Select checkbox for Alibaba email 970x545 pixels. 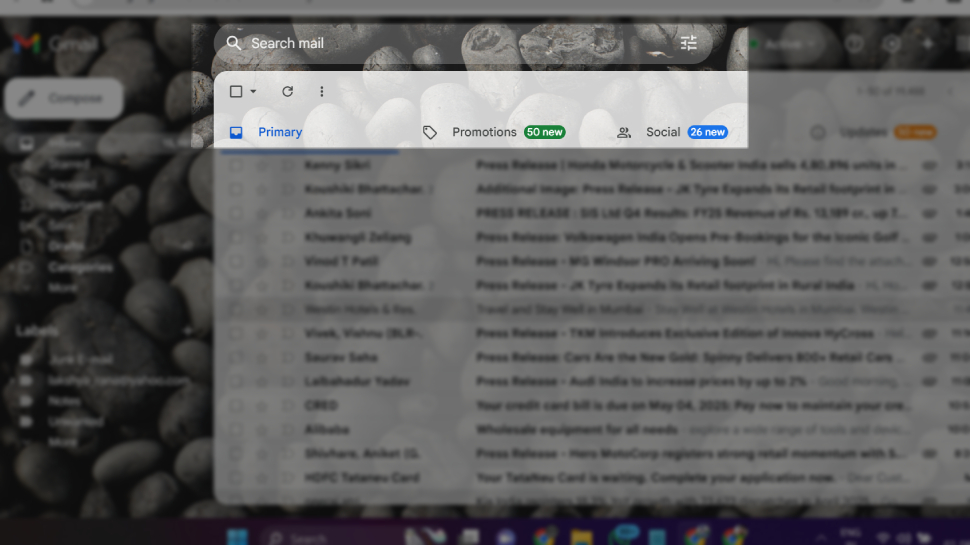coord(236,430)
